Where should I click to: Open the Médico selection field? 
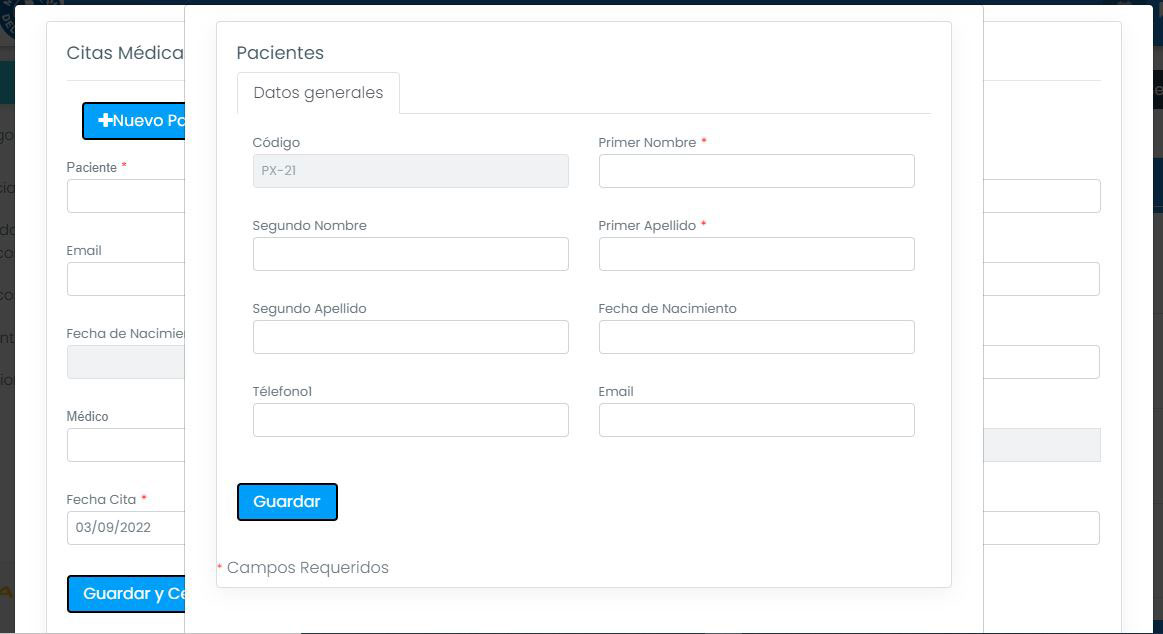pos(125,444)
